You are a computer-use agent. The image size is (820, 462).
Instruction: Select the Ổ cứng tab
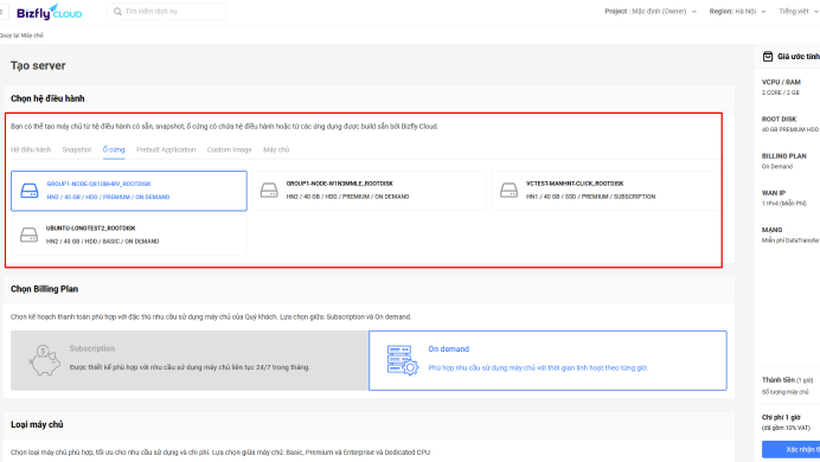[x=113, y=150]
